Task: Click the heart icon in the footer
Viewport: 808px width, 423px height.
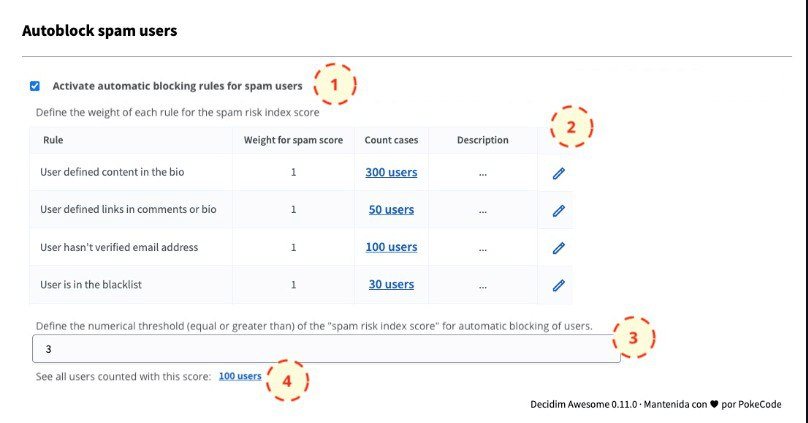Action: click(x=714, y=404)
